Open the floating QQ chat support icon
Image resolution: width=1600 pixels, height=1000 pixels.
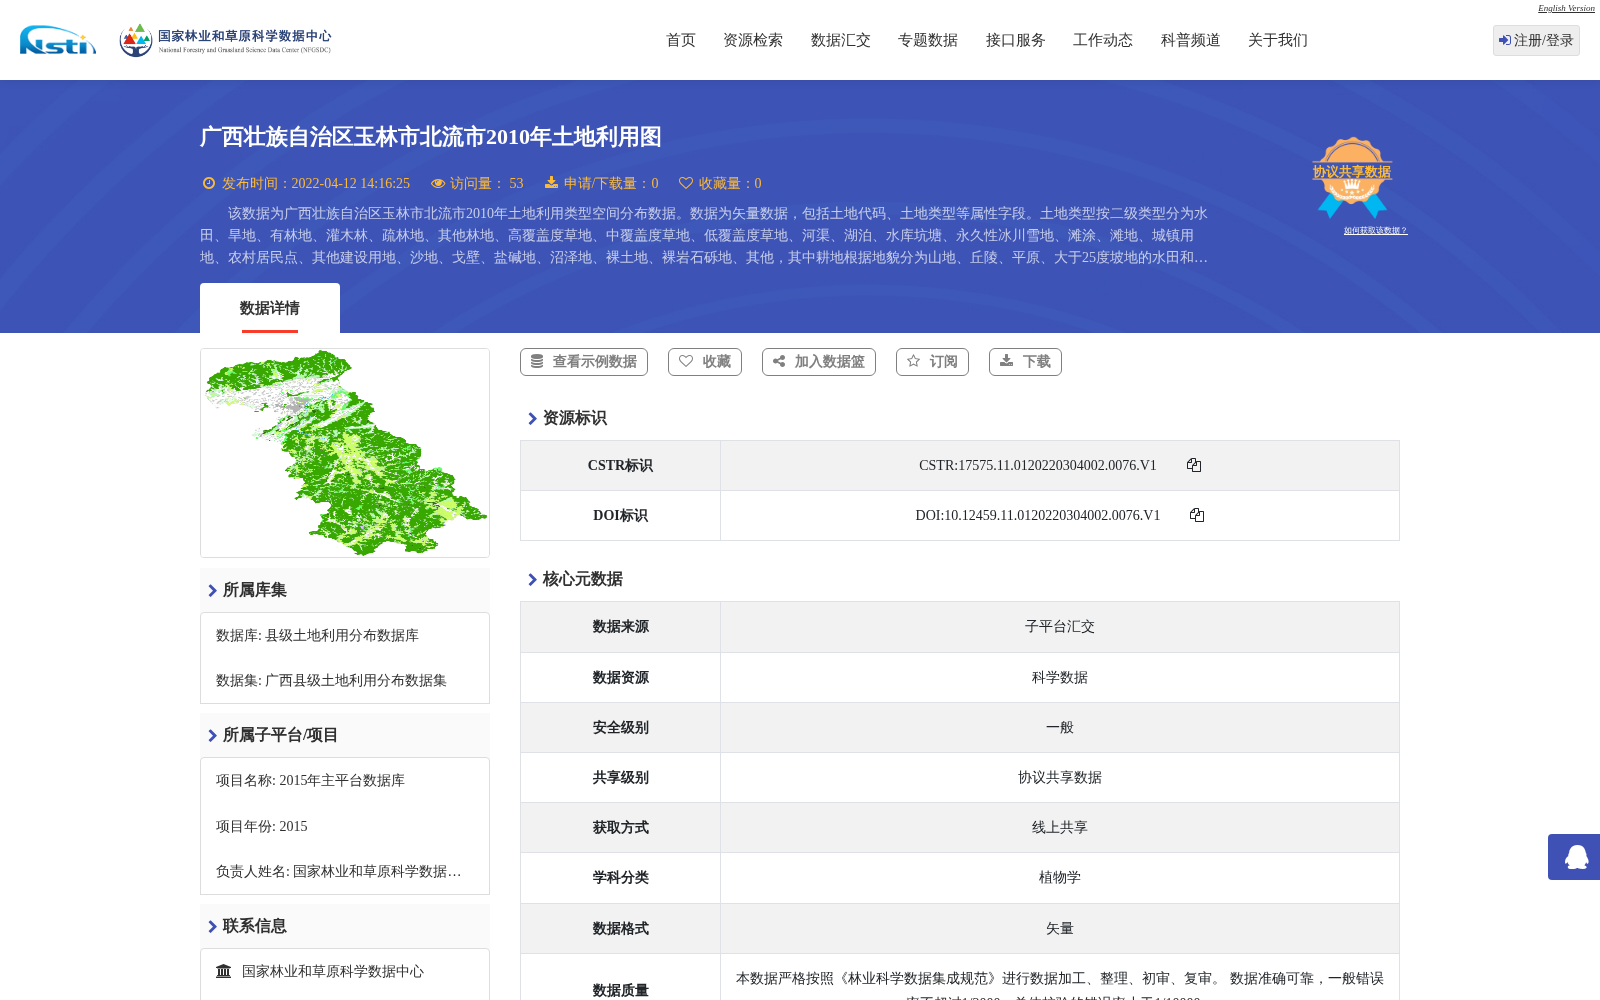[1575, 857]
